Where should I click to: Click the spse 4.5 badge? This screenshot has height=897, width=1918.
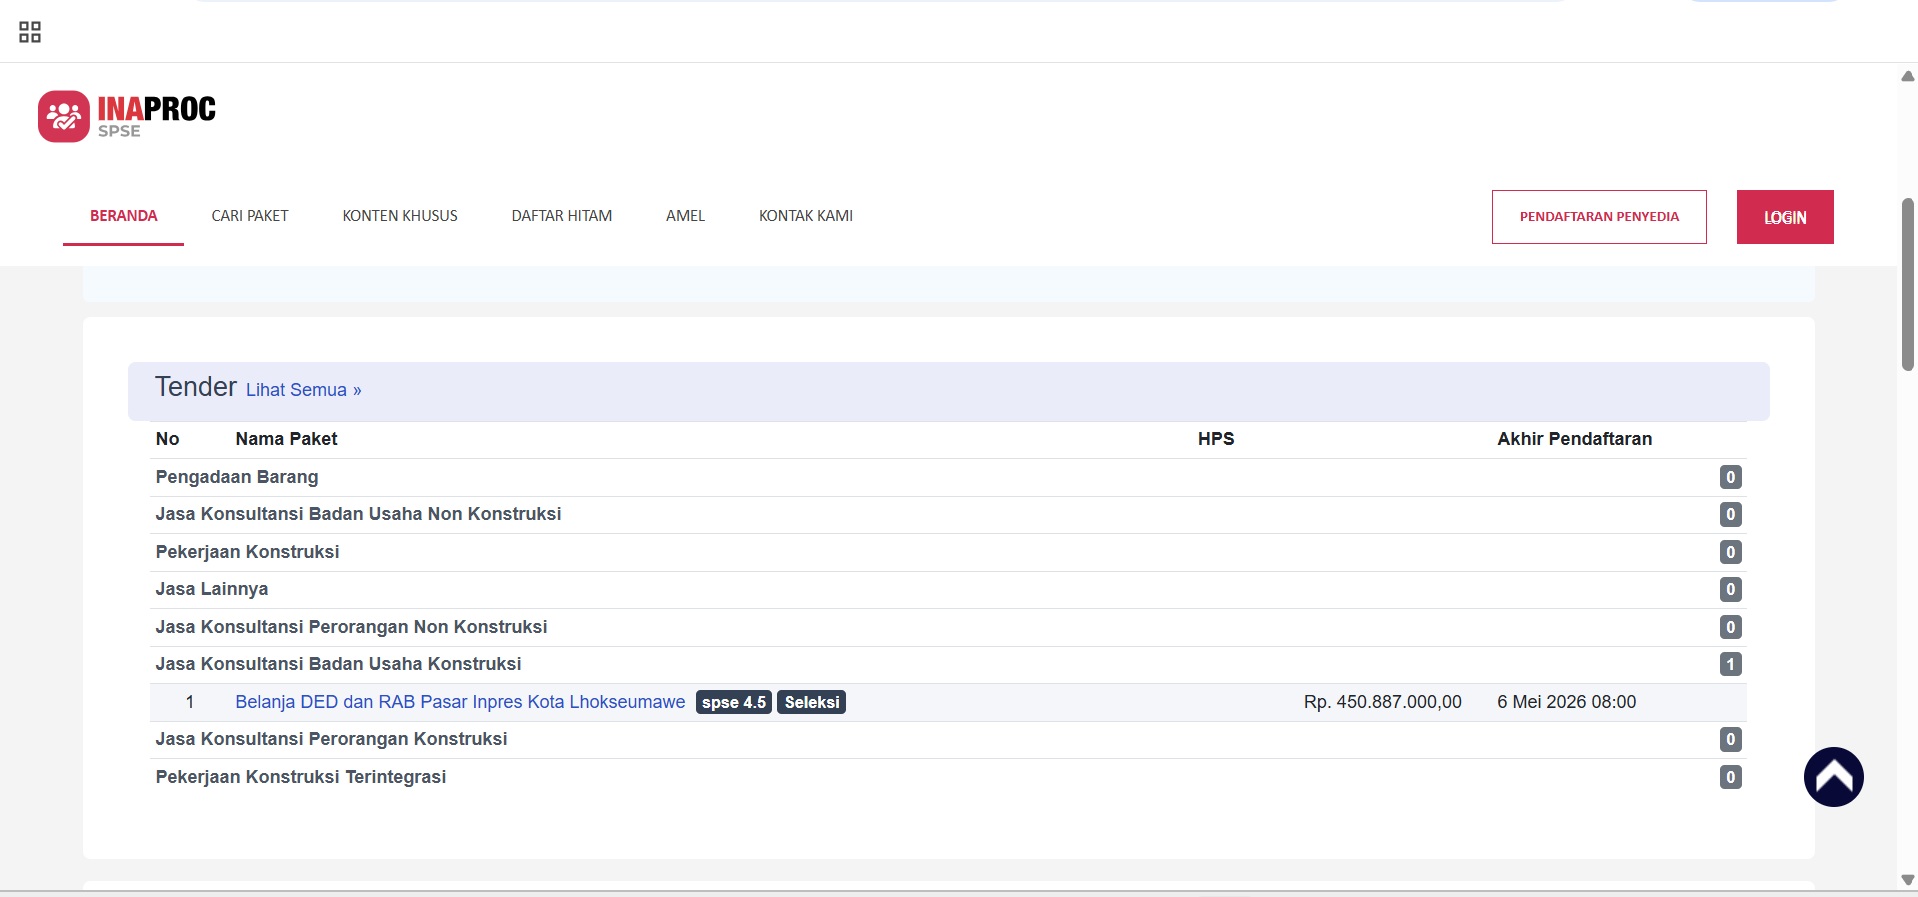click(x=733, y=702)
